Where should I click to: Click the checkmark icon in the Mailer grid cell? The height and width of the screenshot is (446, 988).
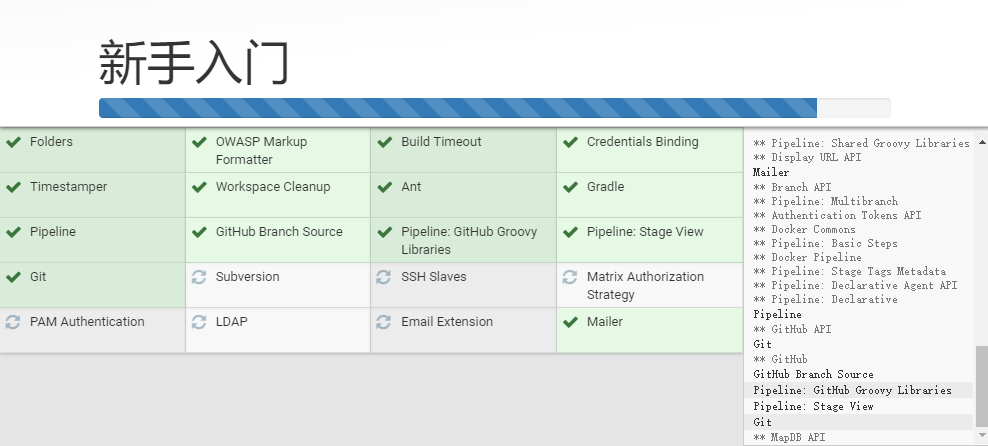(x=570, y=322)
